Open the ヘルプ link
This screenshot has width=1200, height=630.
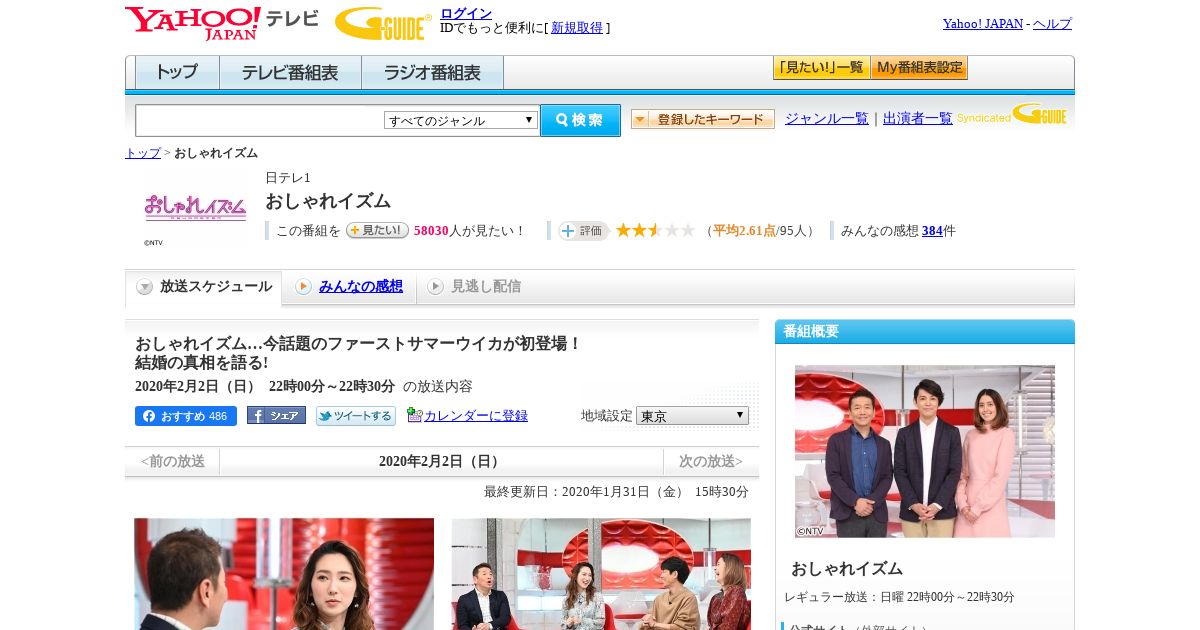coord(1052,24)
